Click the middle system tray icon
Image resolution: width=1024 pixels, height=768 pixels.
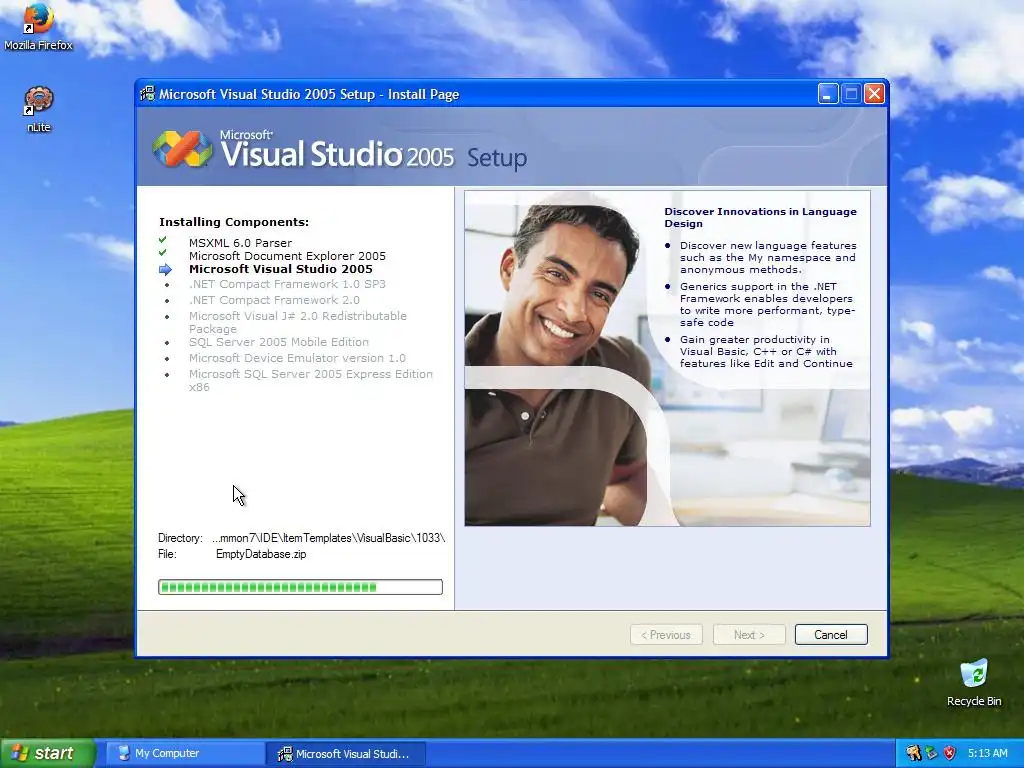[931, 753]
